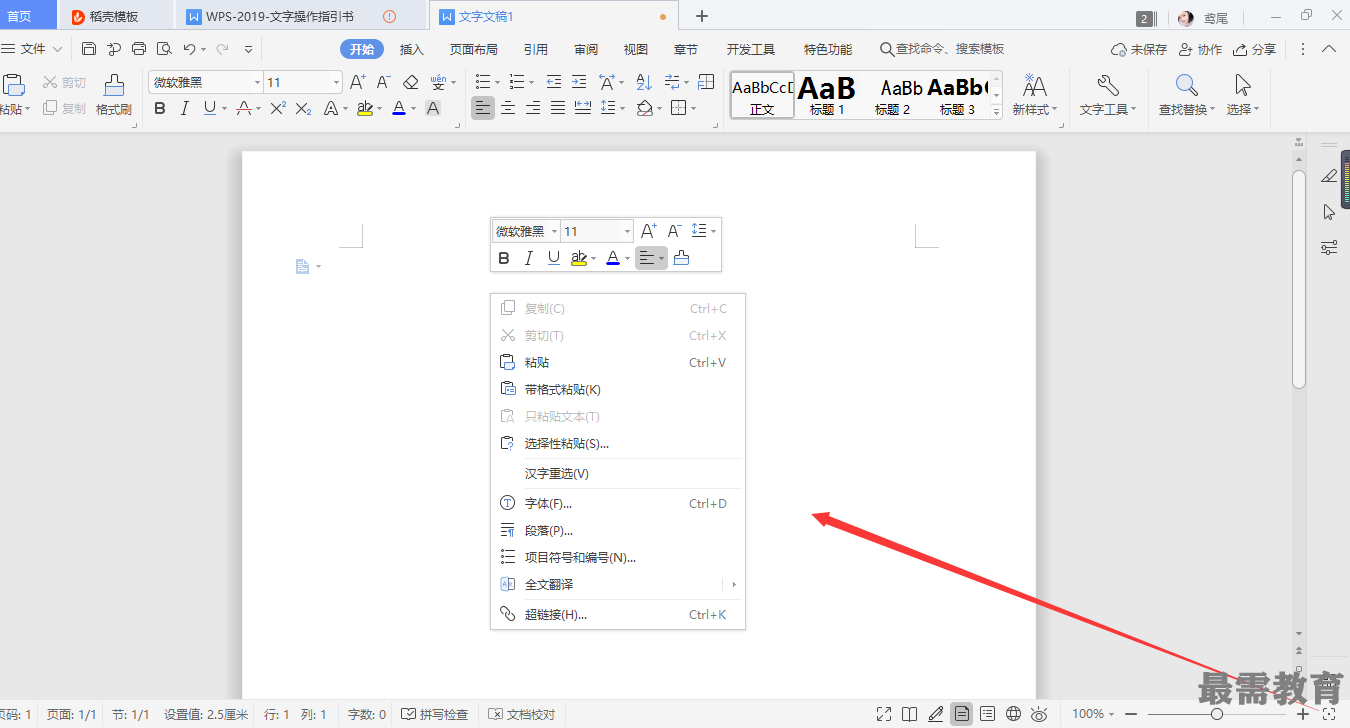The width and height of the screenshot is (1350, 728).
Task: Open the 文件 menu button
Action: pyautogui.click(x=32, y=49)
